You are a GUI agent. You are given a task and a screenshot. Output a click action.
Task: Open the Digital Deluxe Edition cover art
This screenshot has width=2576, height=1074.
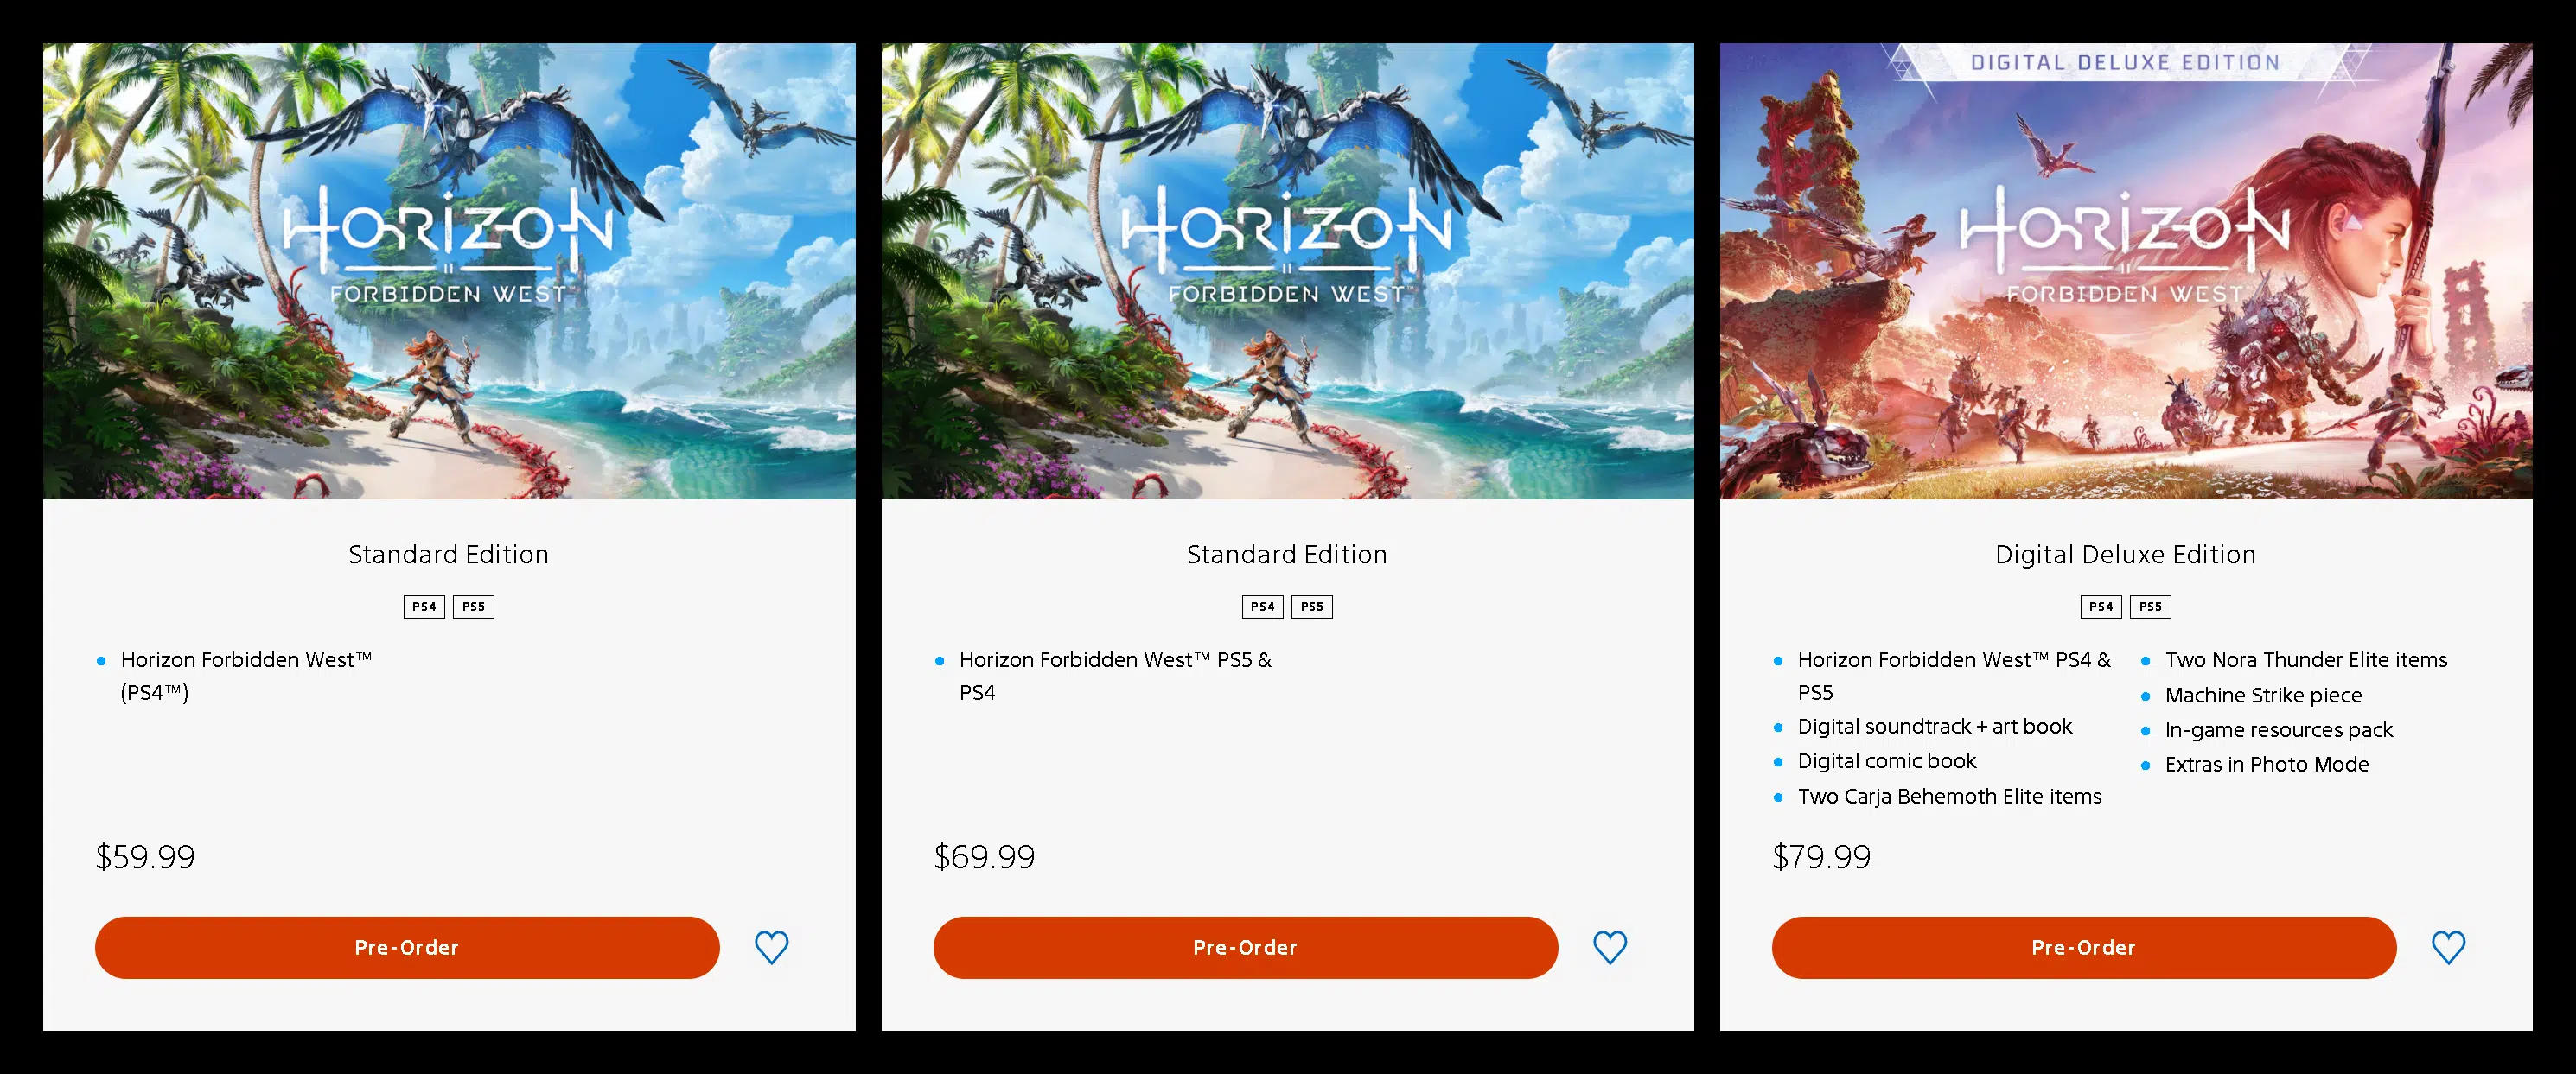click(x=2126, y=271)
